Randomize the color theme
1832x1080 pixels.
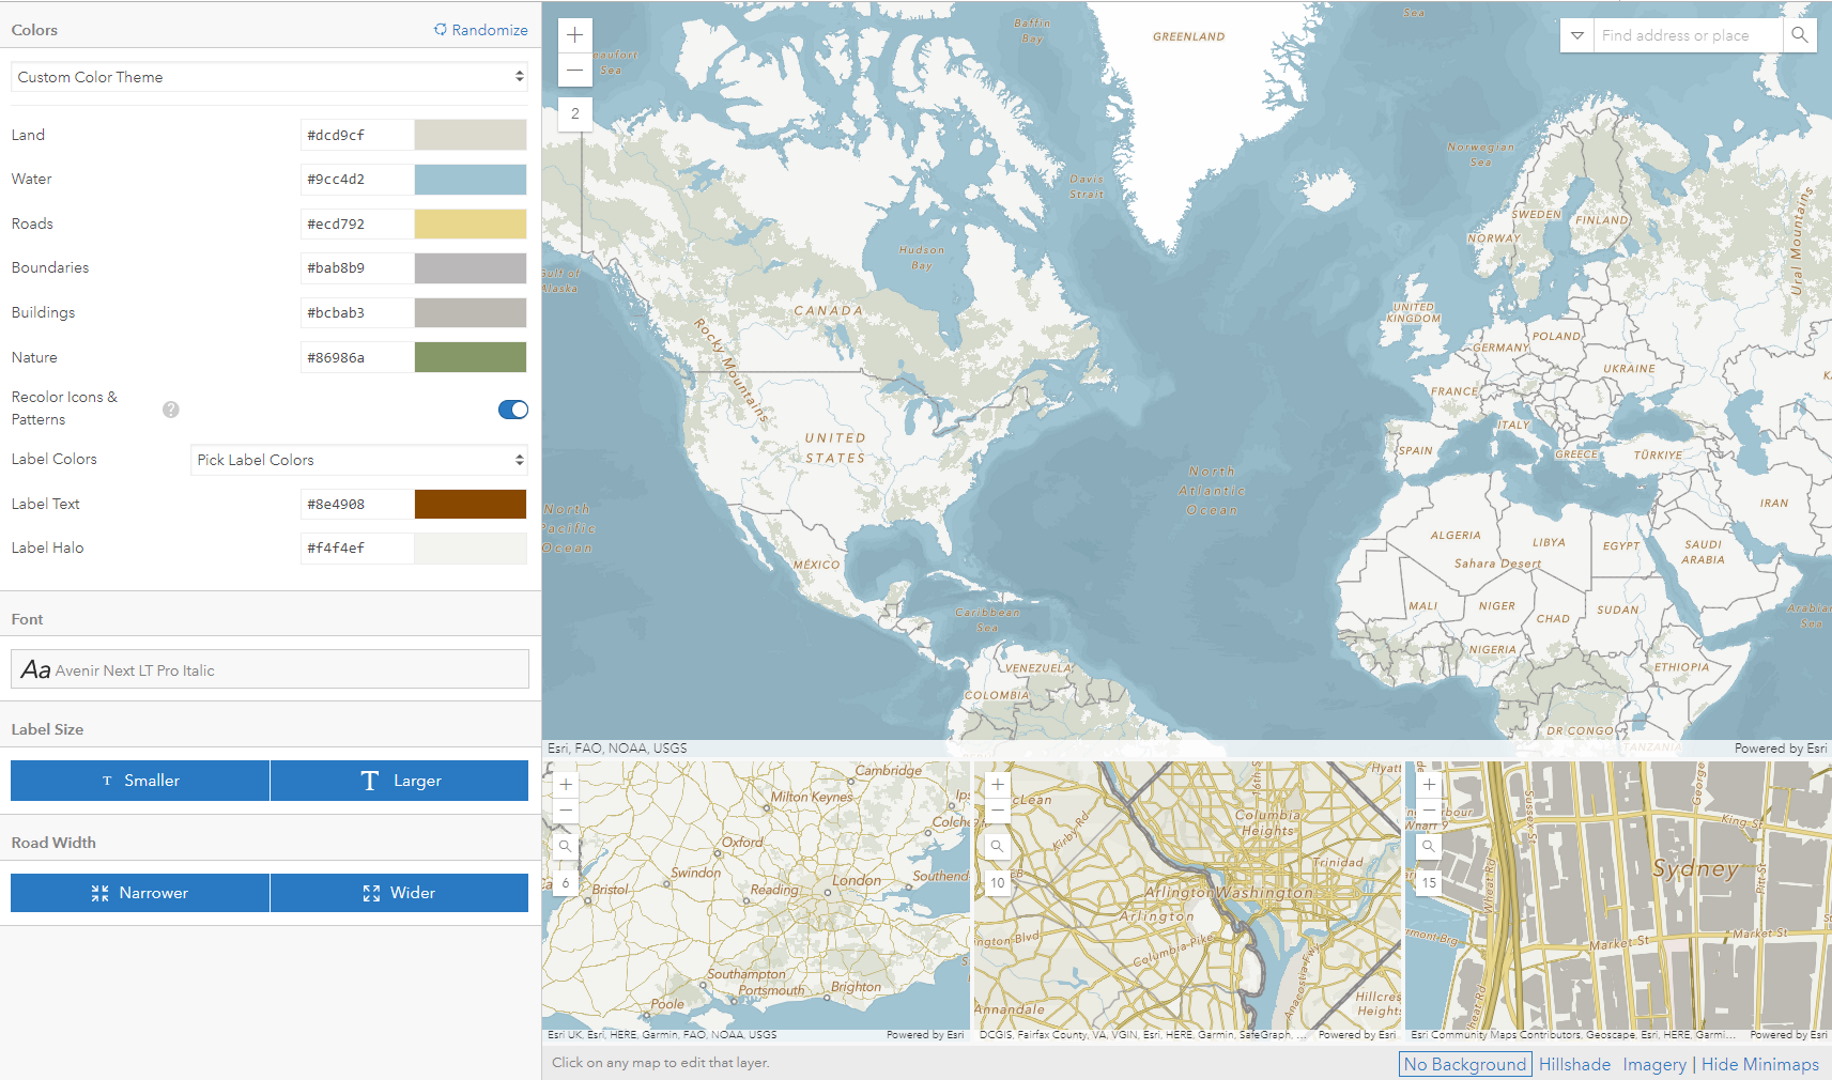pos(481,29)
